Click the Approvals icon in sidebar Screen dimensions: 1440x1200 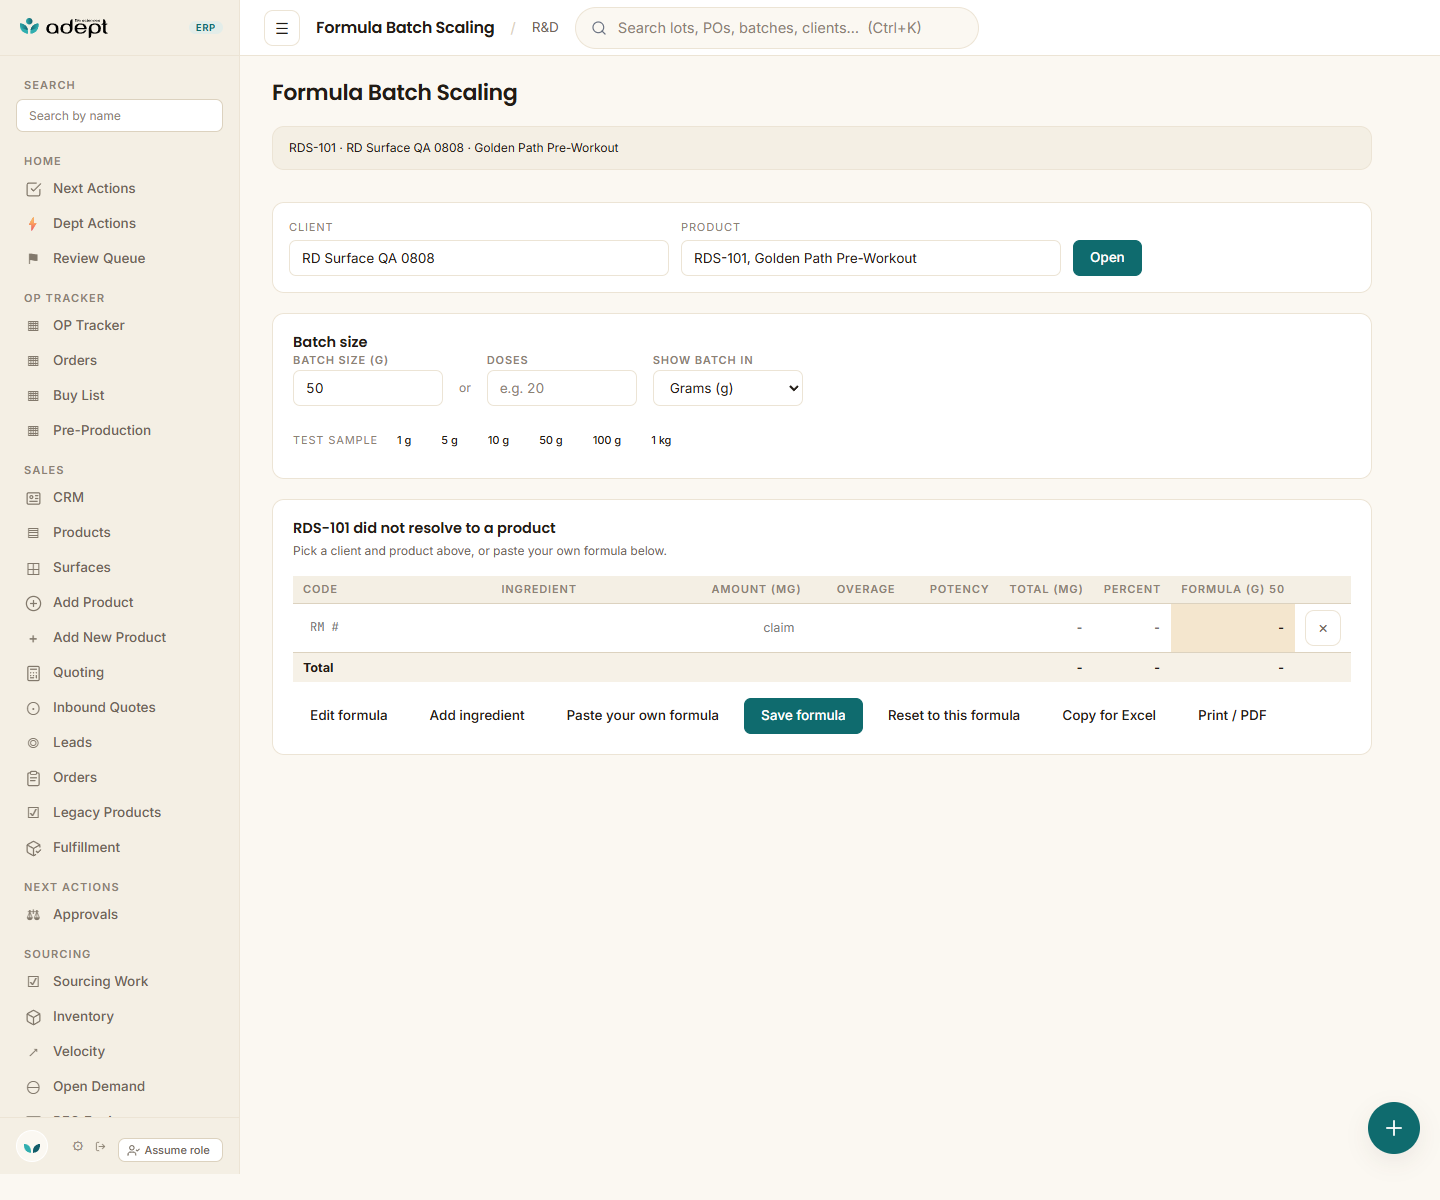tap(33, 915)
